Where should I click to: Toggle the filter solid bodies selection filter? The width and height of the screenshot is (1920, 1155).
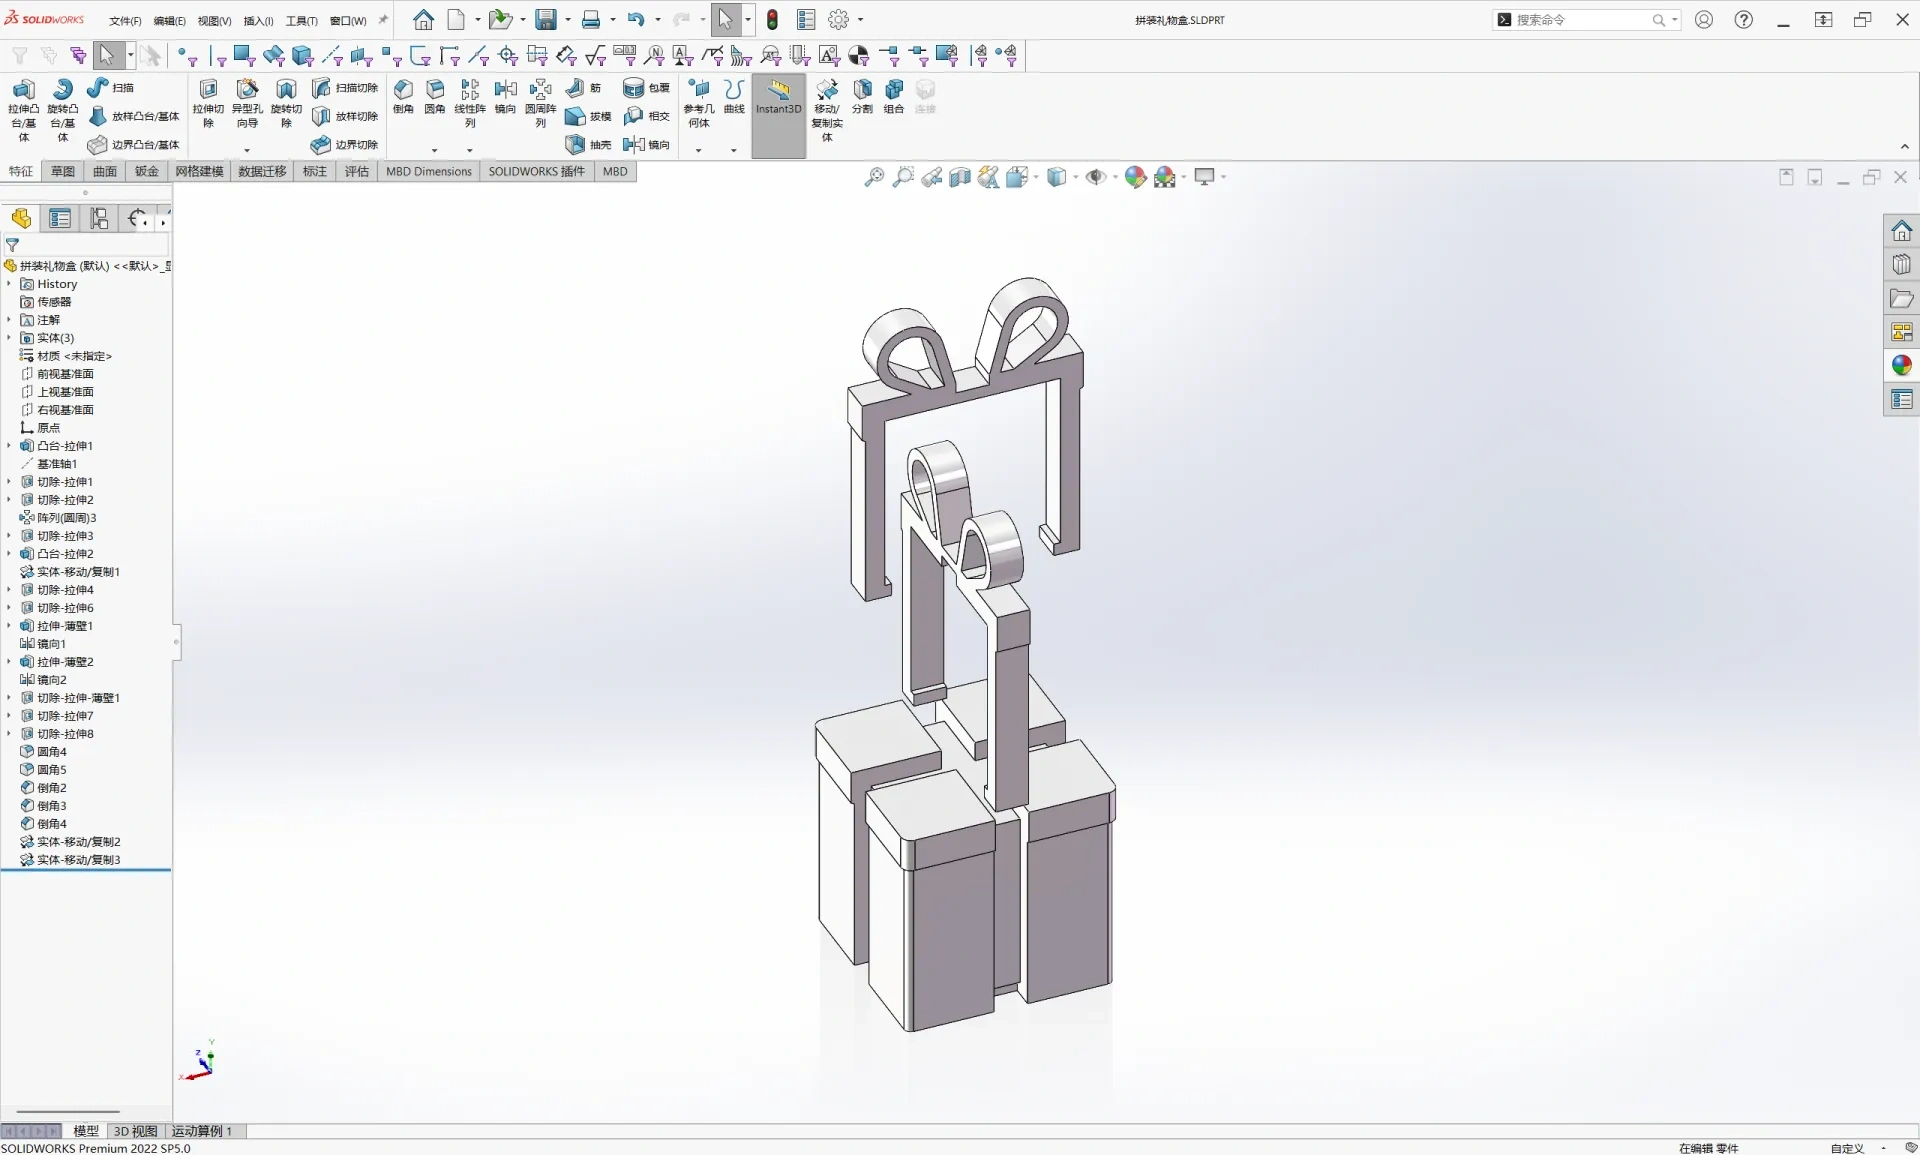point(302,56)
